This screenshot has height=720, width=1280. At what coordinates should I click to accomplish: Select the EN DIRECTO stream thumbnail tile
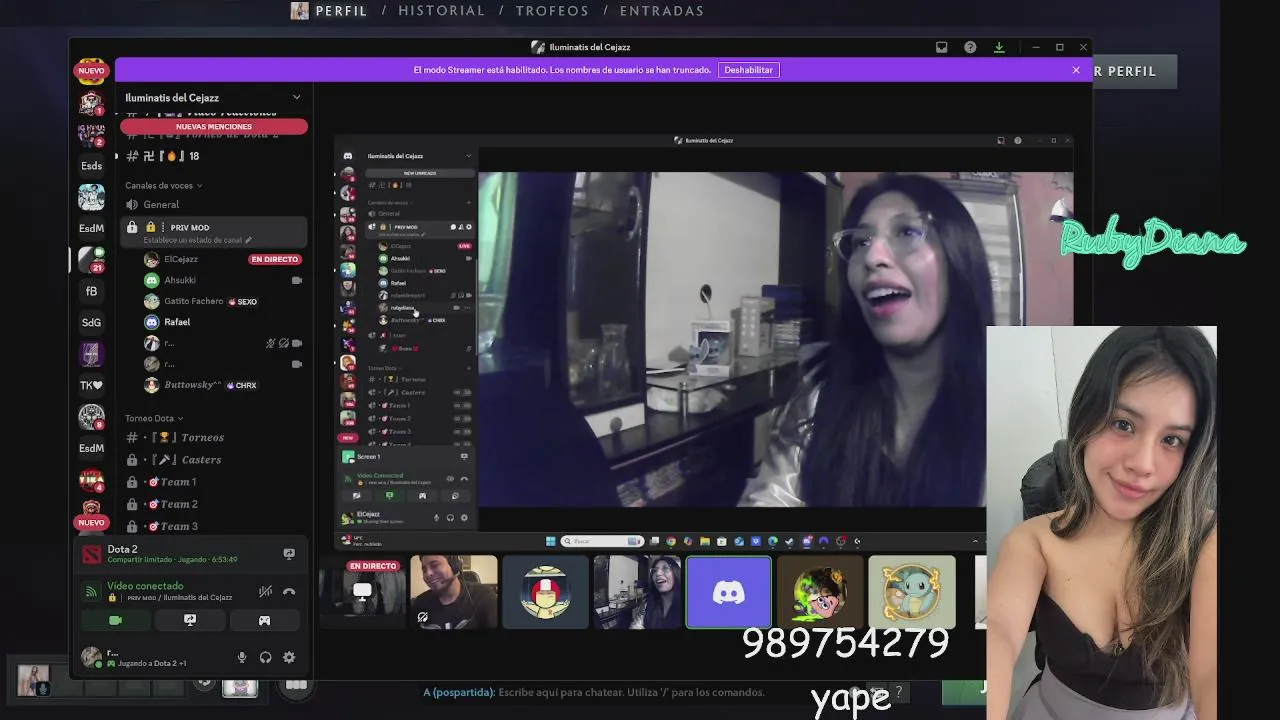click(x=362, y=592)
